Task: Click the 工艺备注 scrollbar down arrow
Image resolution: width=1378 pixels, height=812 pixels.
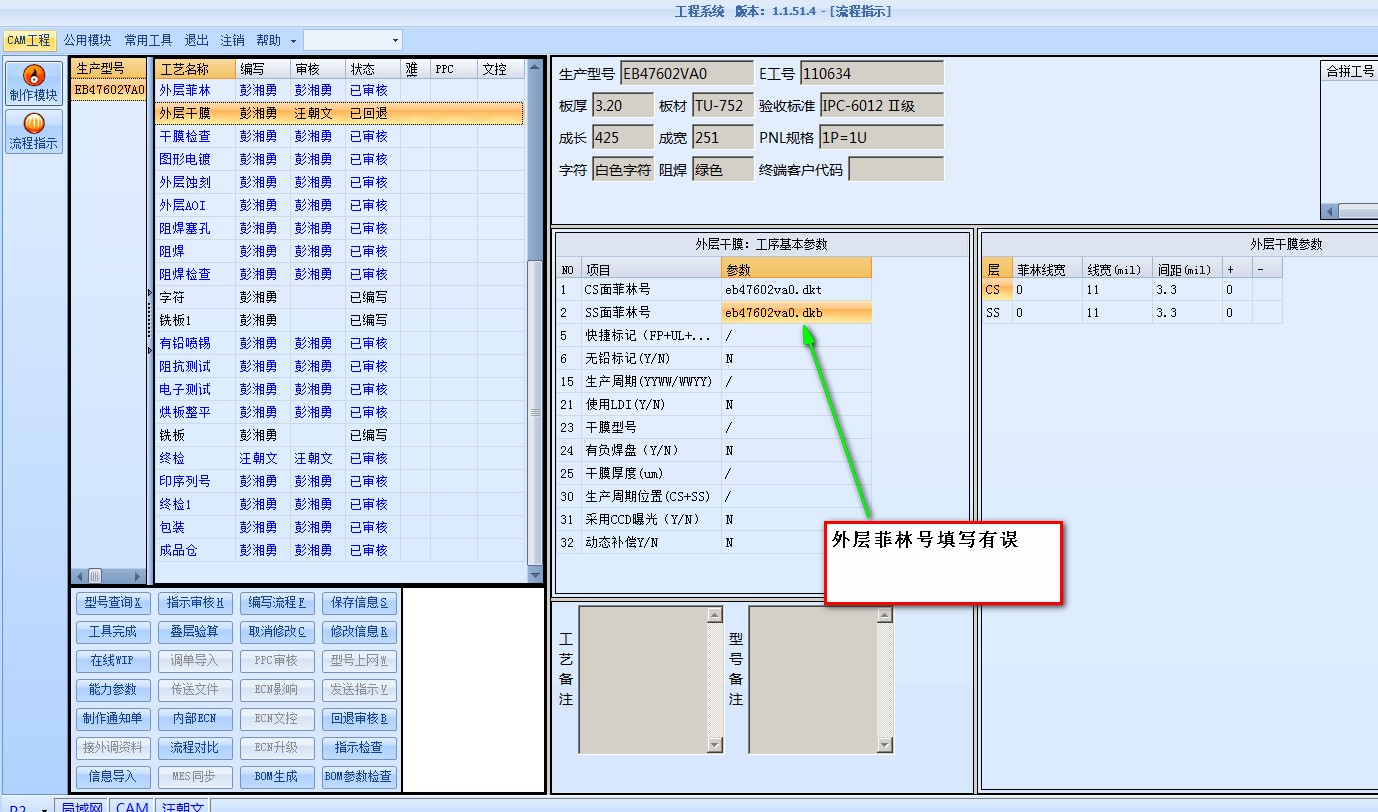Action: pos(714,745)
